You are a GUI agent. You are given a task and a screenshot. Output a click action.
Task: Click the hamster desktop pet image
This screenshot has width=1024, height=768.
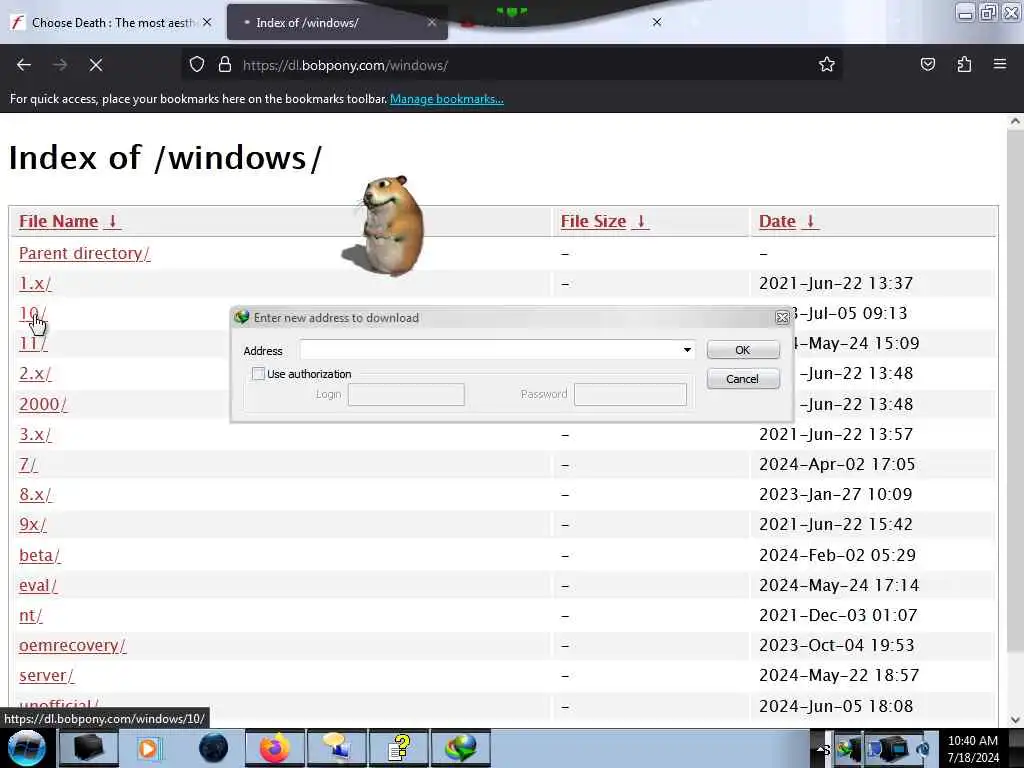(x=385, y=225)
